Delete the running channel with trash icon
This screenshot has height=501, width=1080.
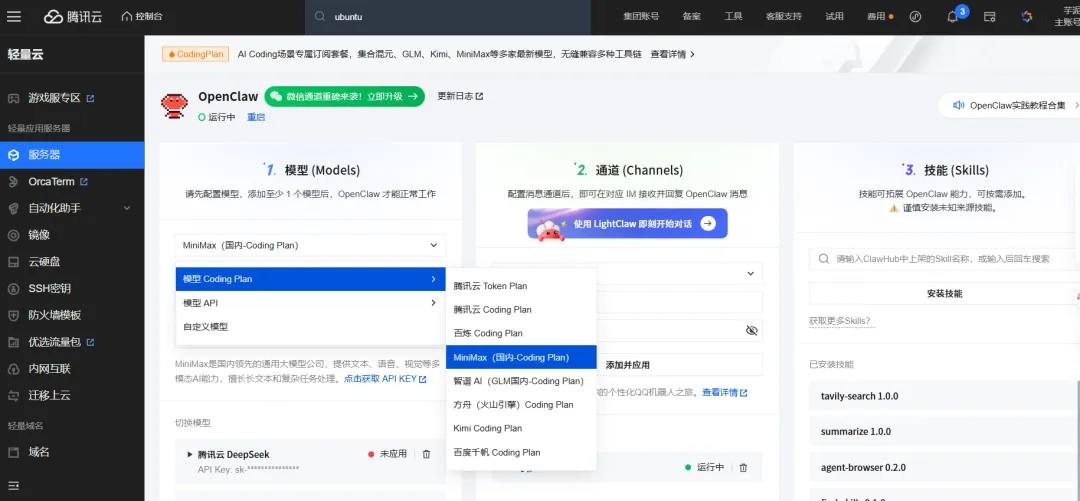point(743,467)
